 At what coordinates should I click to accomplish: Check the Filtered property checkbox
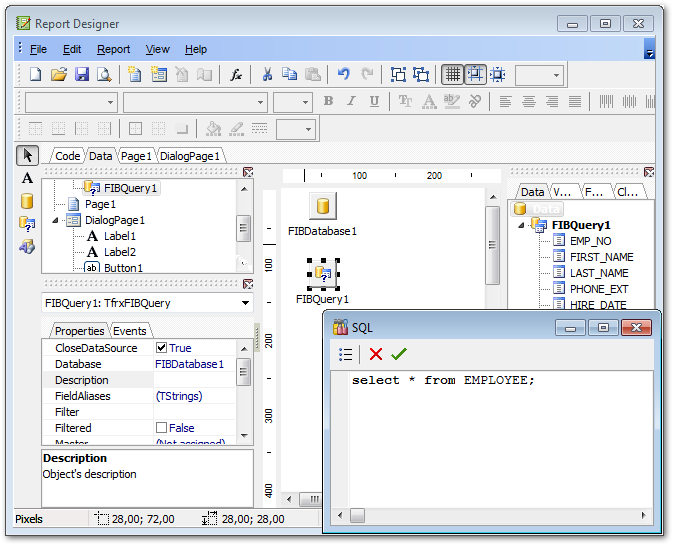pyautogui.click(x=161, y=428)
